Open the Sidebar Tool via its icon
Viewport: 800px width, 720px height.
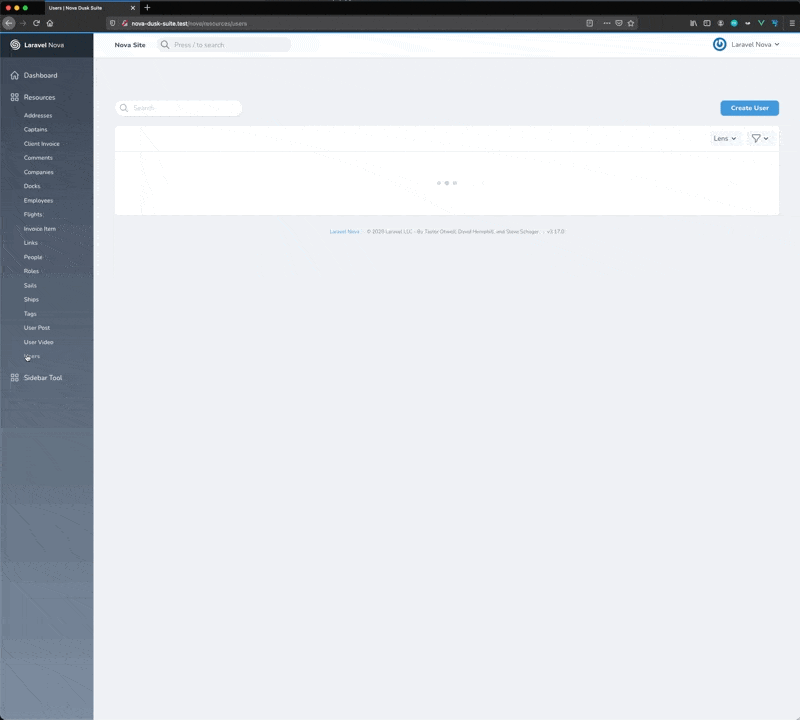[x=15, y=377]
